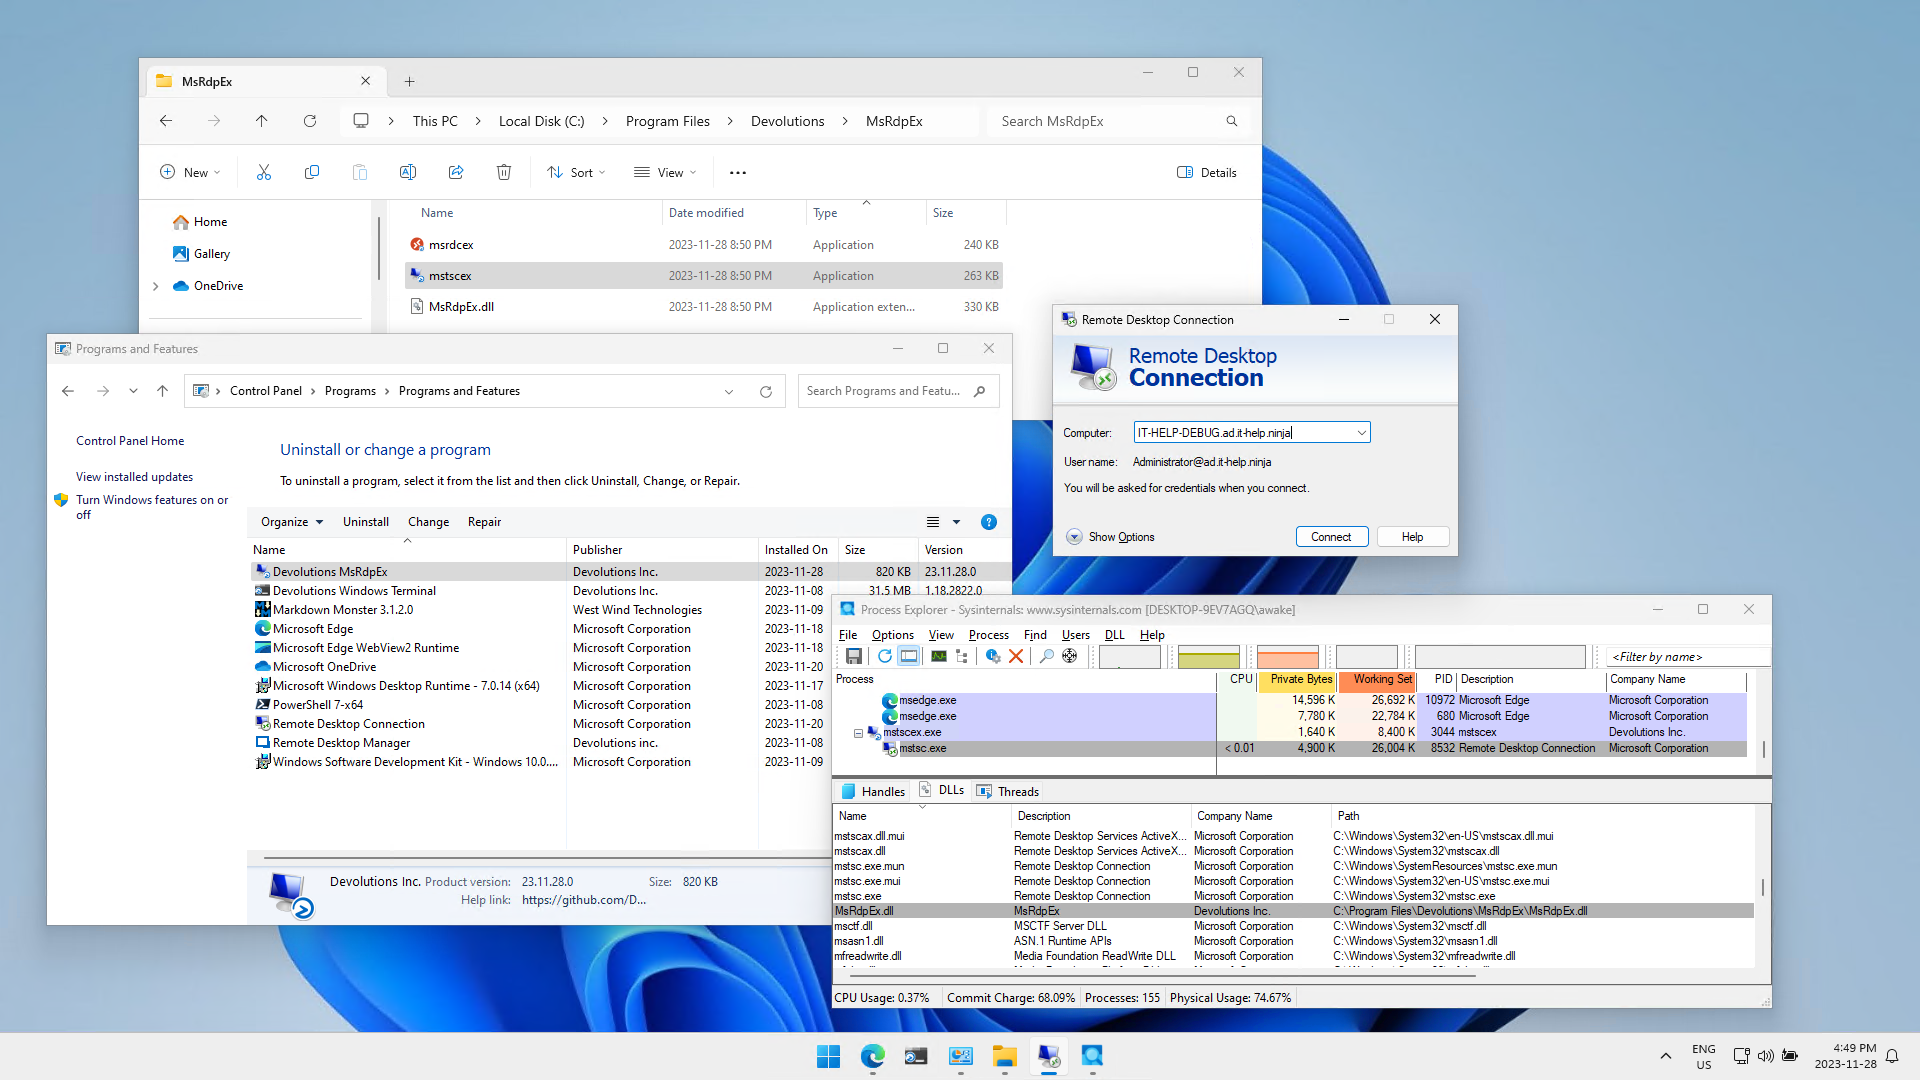Click the back navigation arrow in Programs and Features
Image resolution: width=1920 pixels, height=1080 pixels.
pyautogui.click(x=67, y=390)
